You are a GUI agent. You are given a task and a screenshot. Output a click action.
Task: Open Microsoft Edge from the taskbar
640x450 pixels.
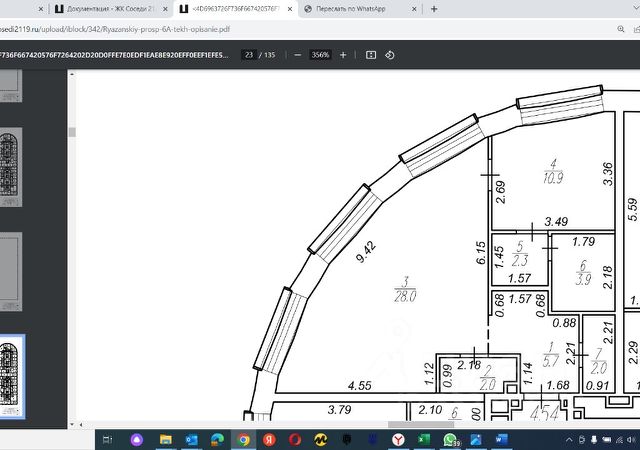[x=218, y=440]
